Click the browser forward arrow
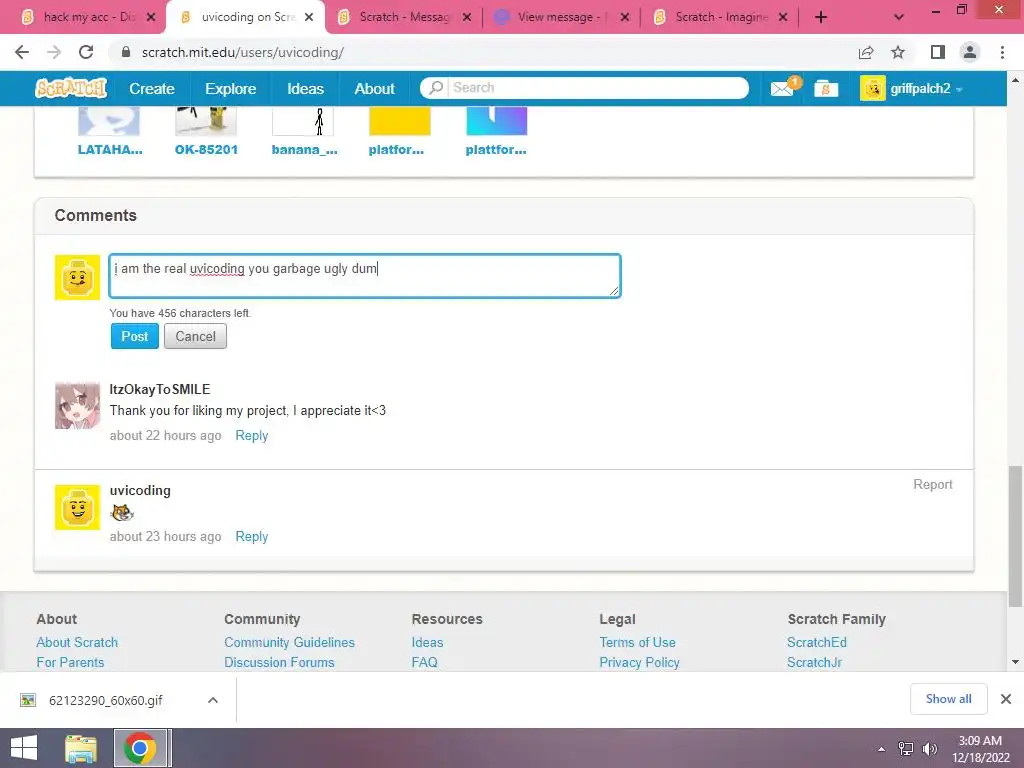Viewport: 1024px width, 768px height. (54, 52)
